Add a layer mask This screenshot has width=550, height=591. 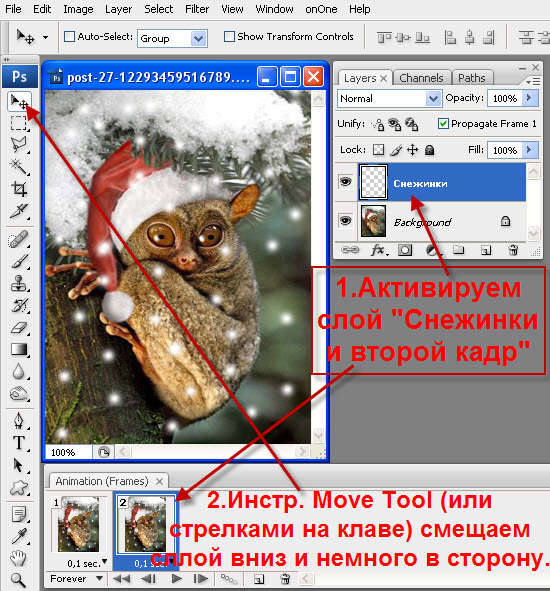point(405,250)
